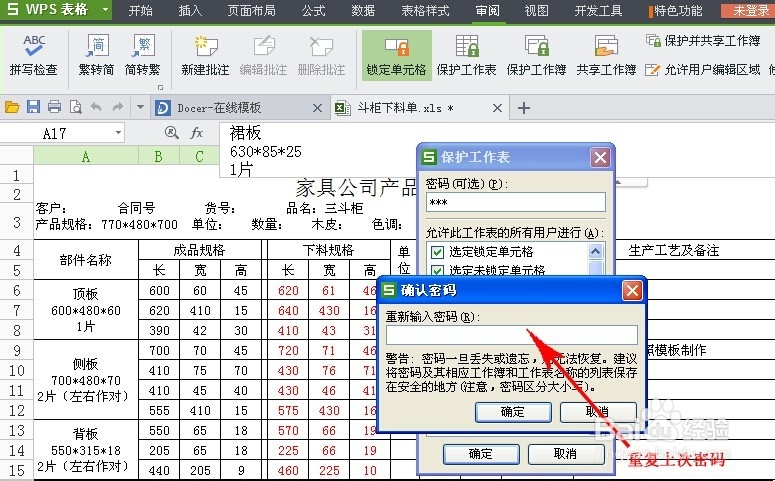Image resolution: width=775 pixels, height=481 pixels.
Task: Select column C header
Action: 199,156
